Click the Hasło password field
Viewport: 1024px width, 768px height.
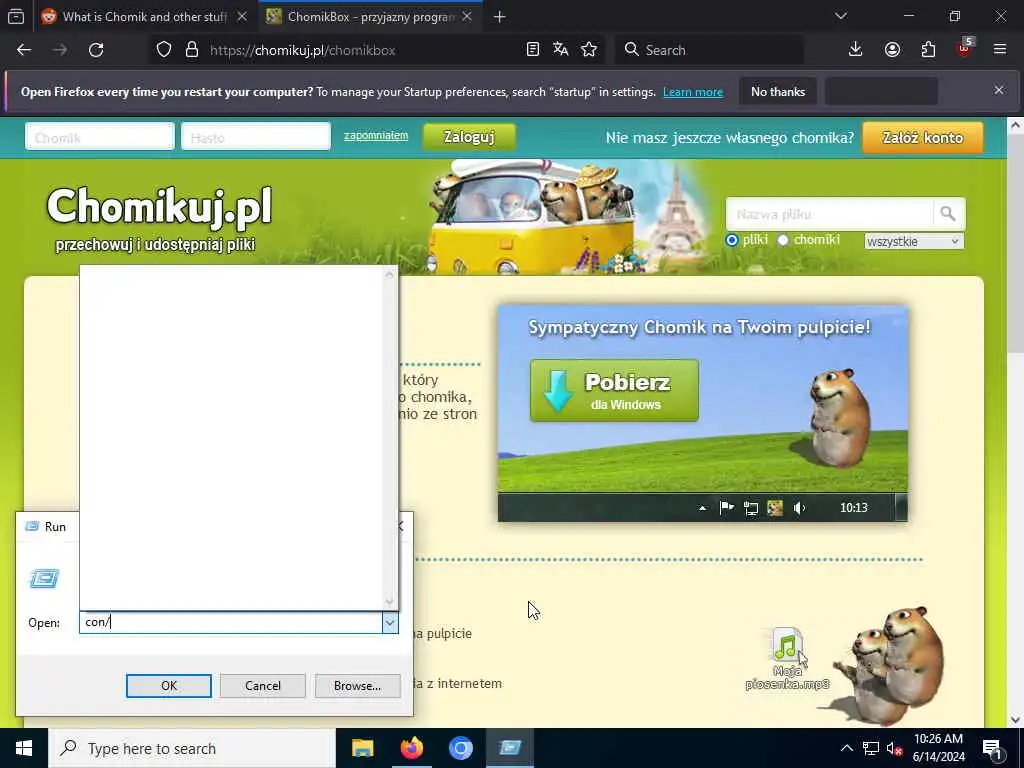pyautogui.click(x=256, y=137)
